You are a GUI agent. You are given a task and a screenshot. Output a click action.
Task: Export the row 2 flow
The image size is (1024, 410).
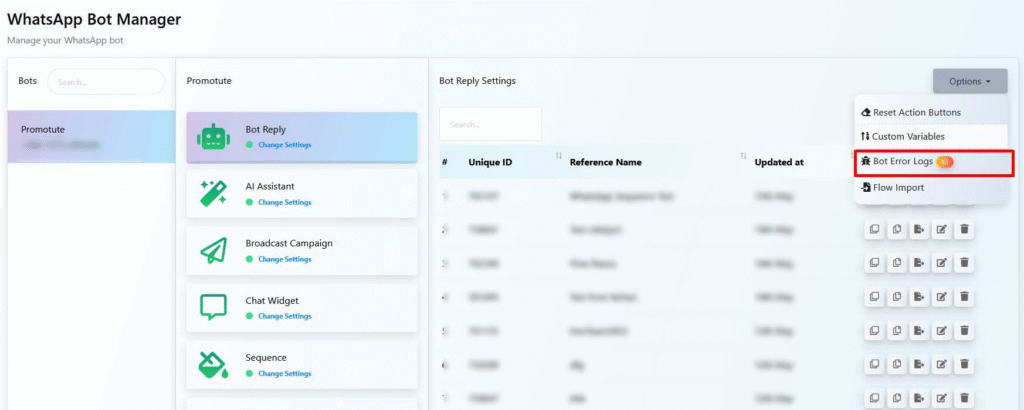tap(919, 229)
